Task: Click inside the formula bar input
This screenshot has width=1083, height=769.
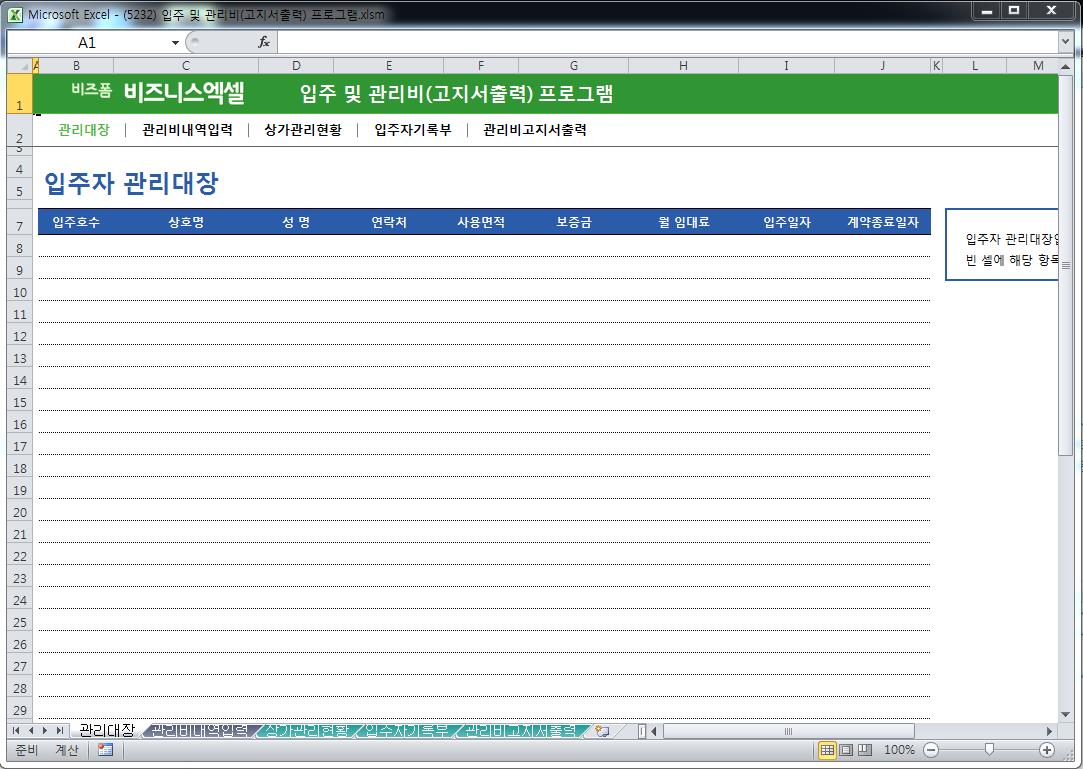Action: point(667,43)
